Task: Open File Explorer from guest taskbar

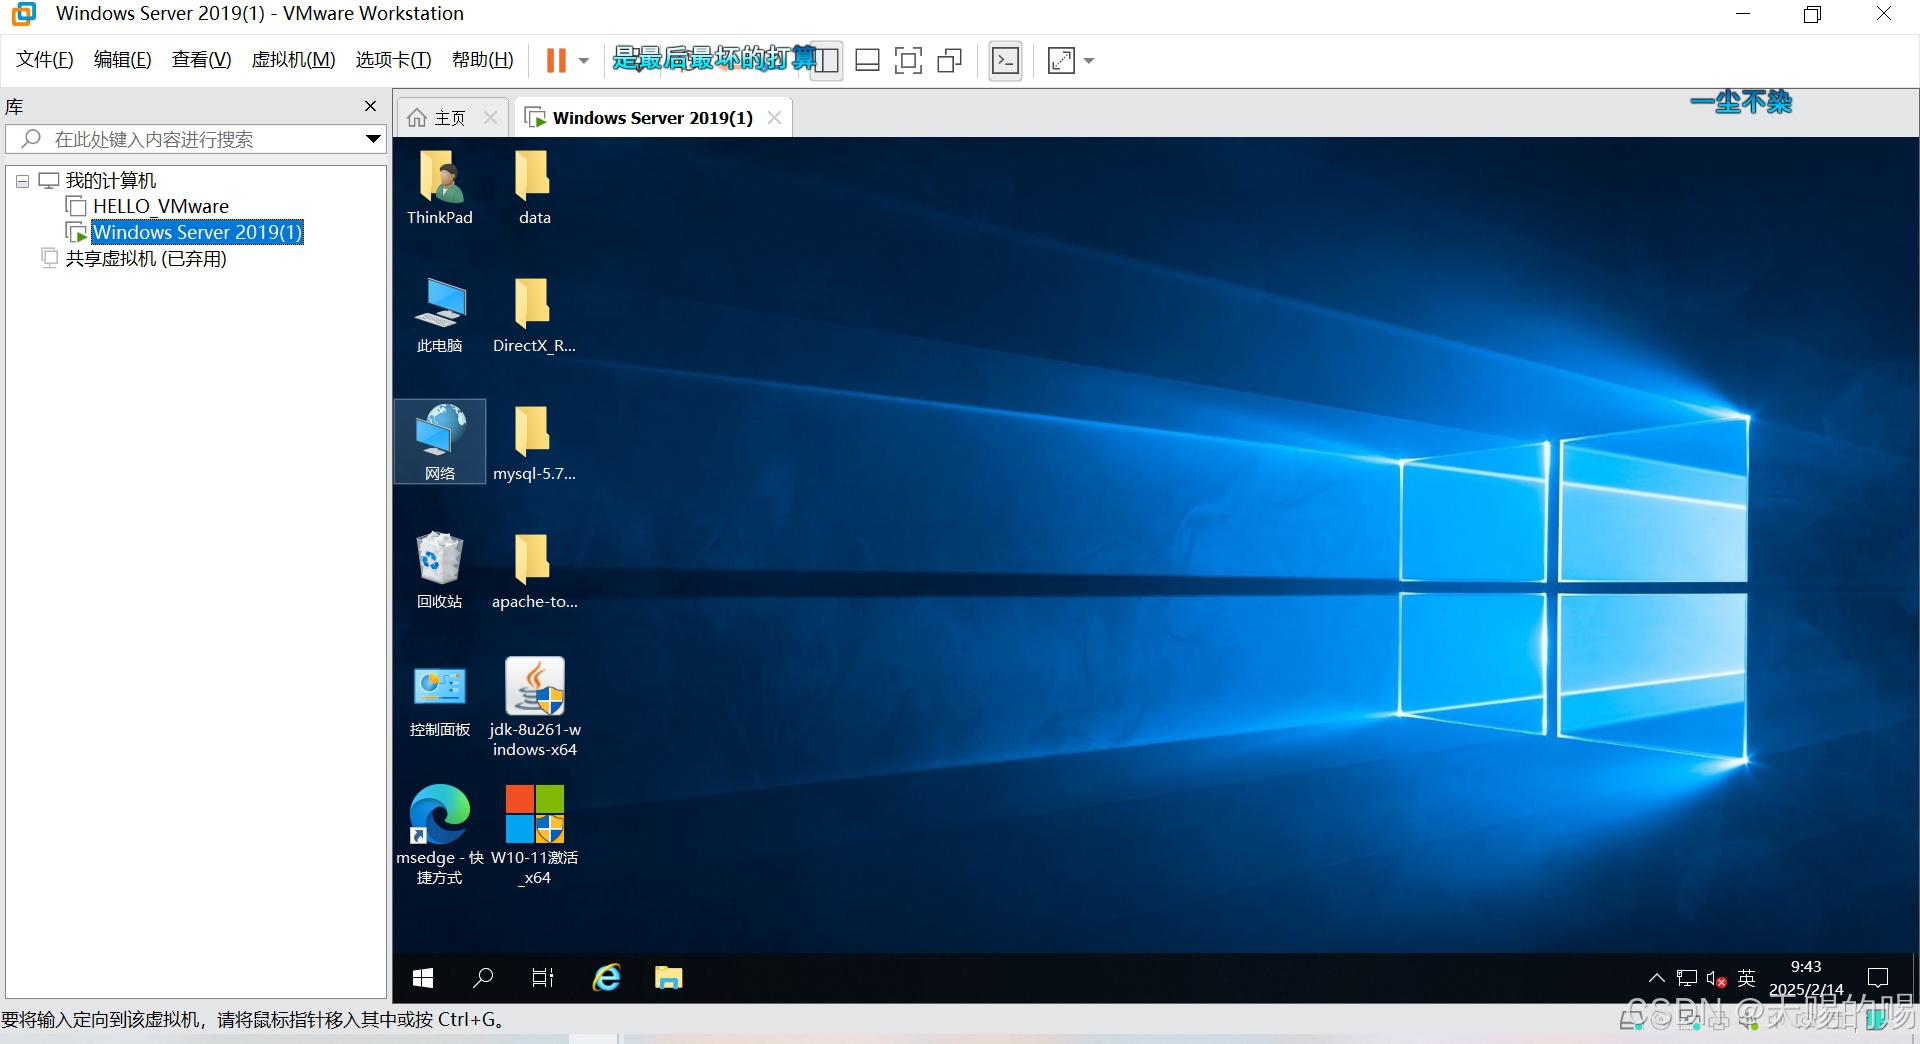Action: (x=668, y=978)
